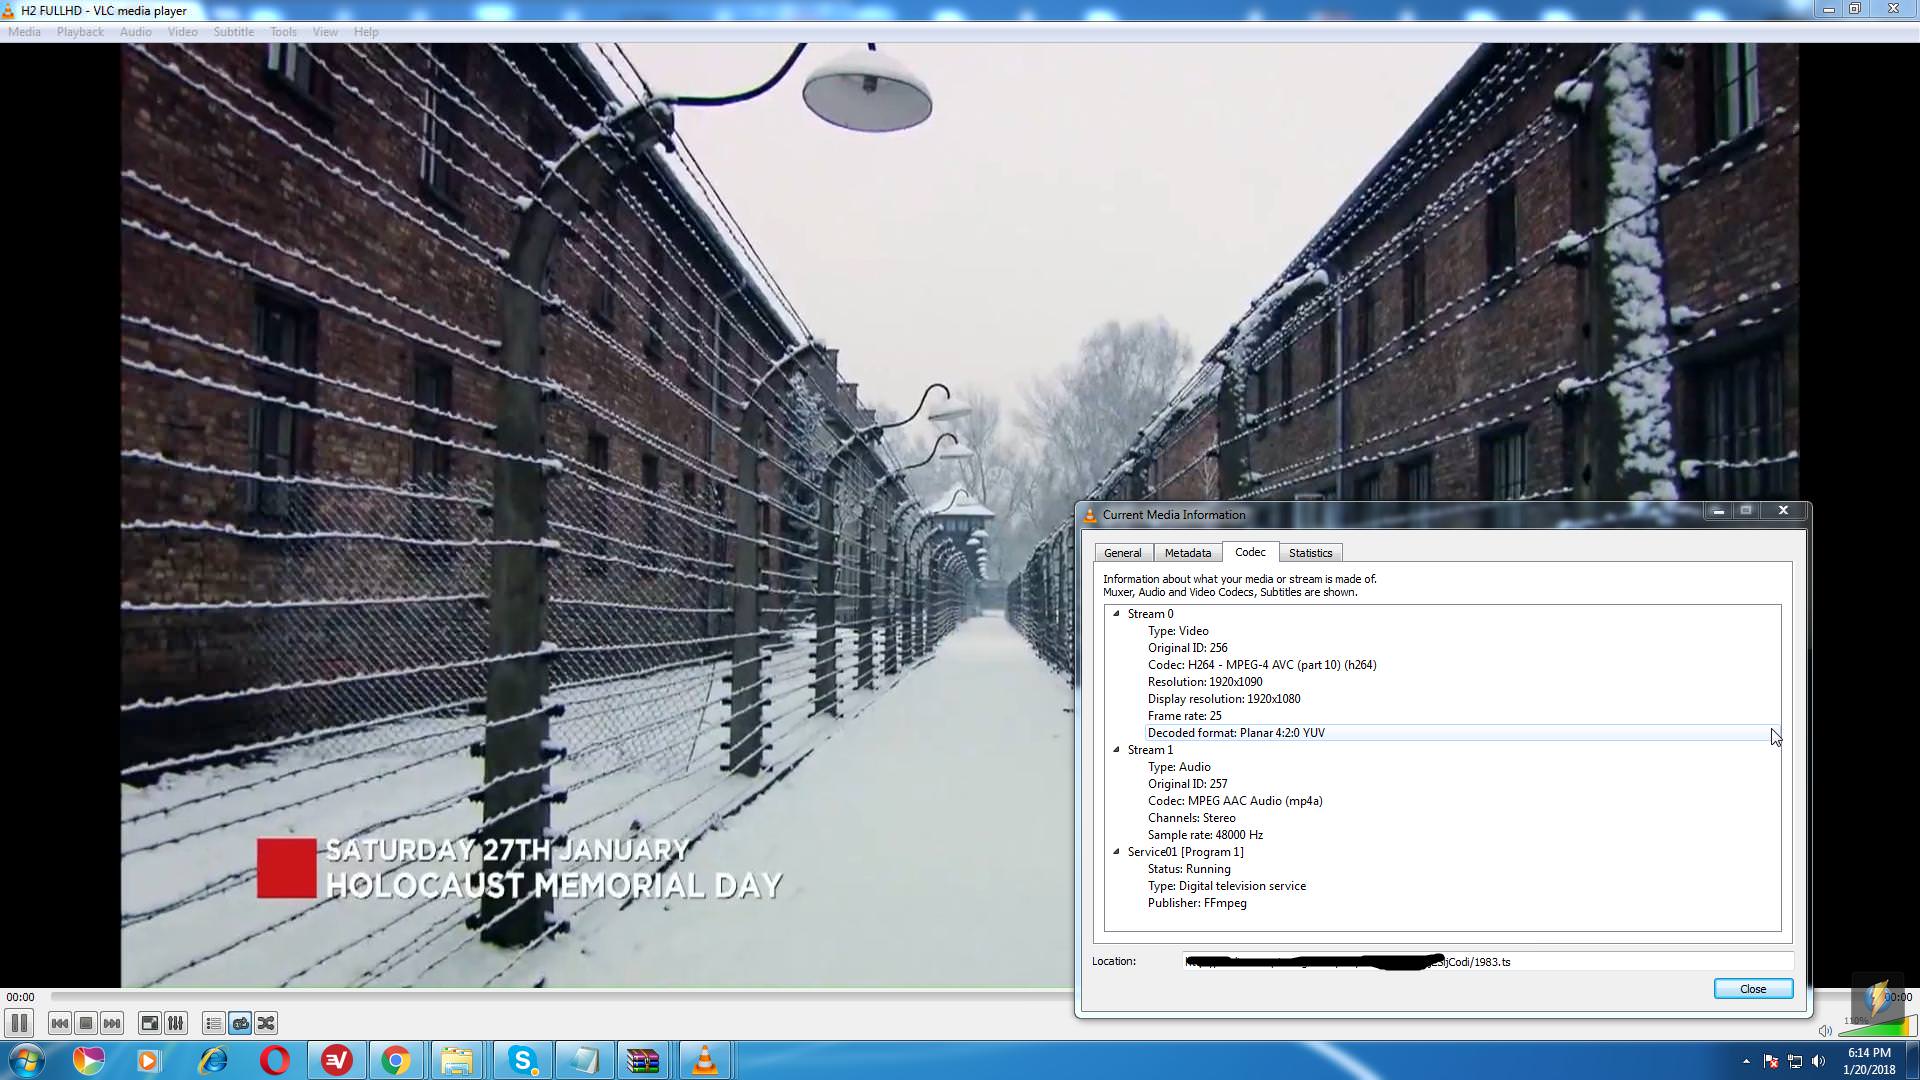Toggle fullscreen video mode
This screenshot has width=1920, height=1080.
pyautogui.click(x=149, y=1023)
